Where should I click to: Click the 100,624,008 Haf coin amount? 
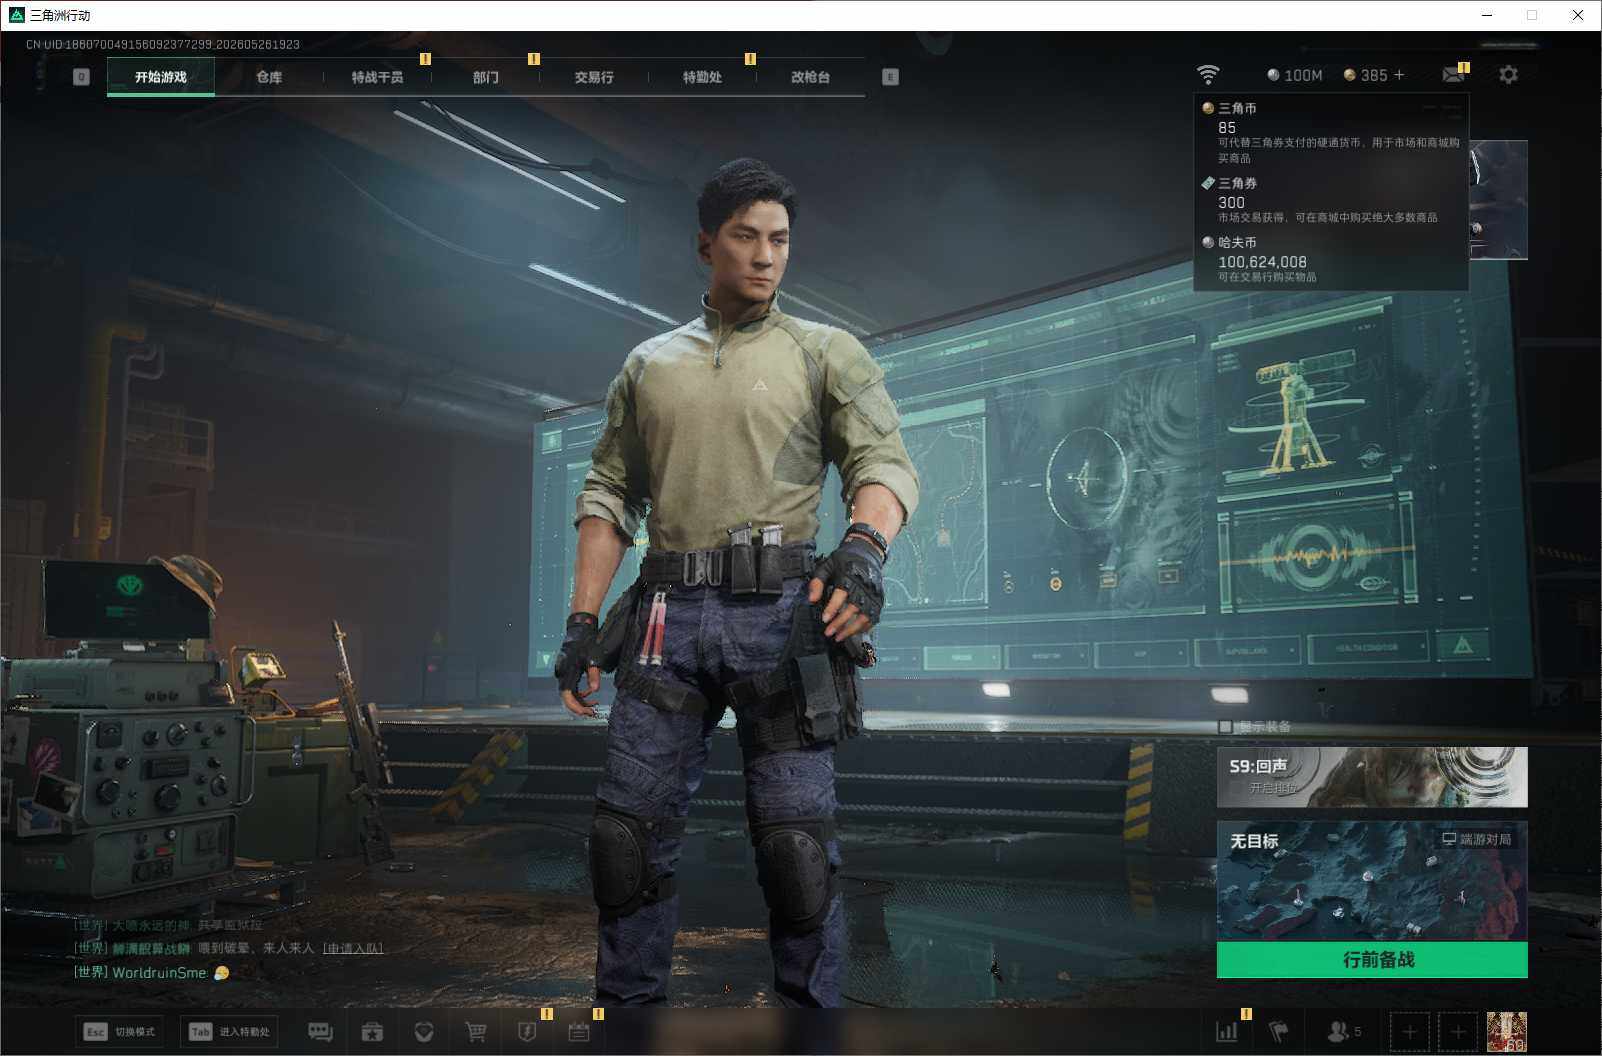1262,262
